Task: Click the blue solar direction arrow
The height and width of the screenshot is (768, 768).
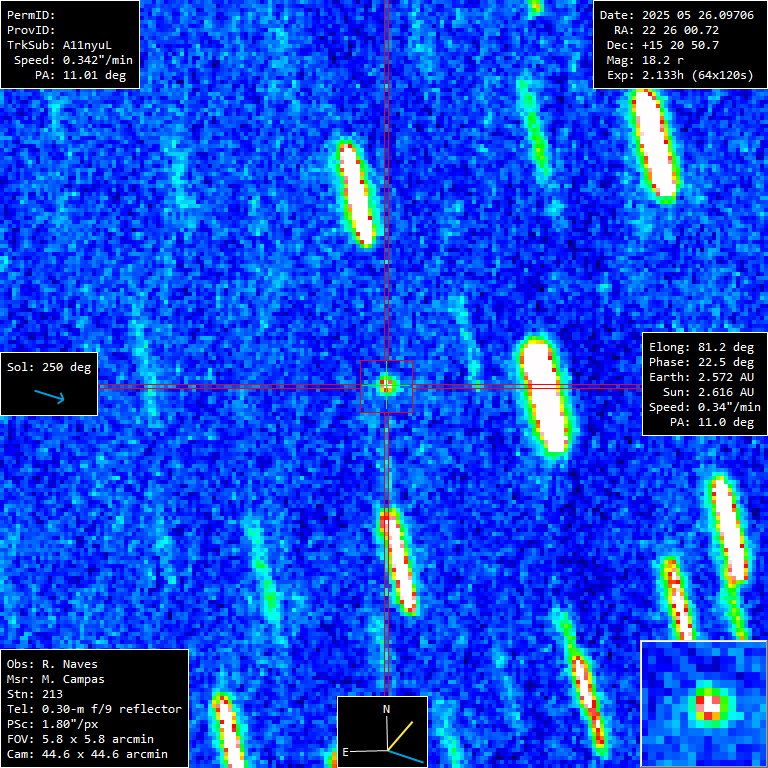Action: 49,396
